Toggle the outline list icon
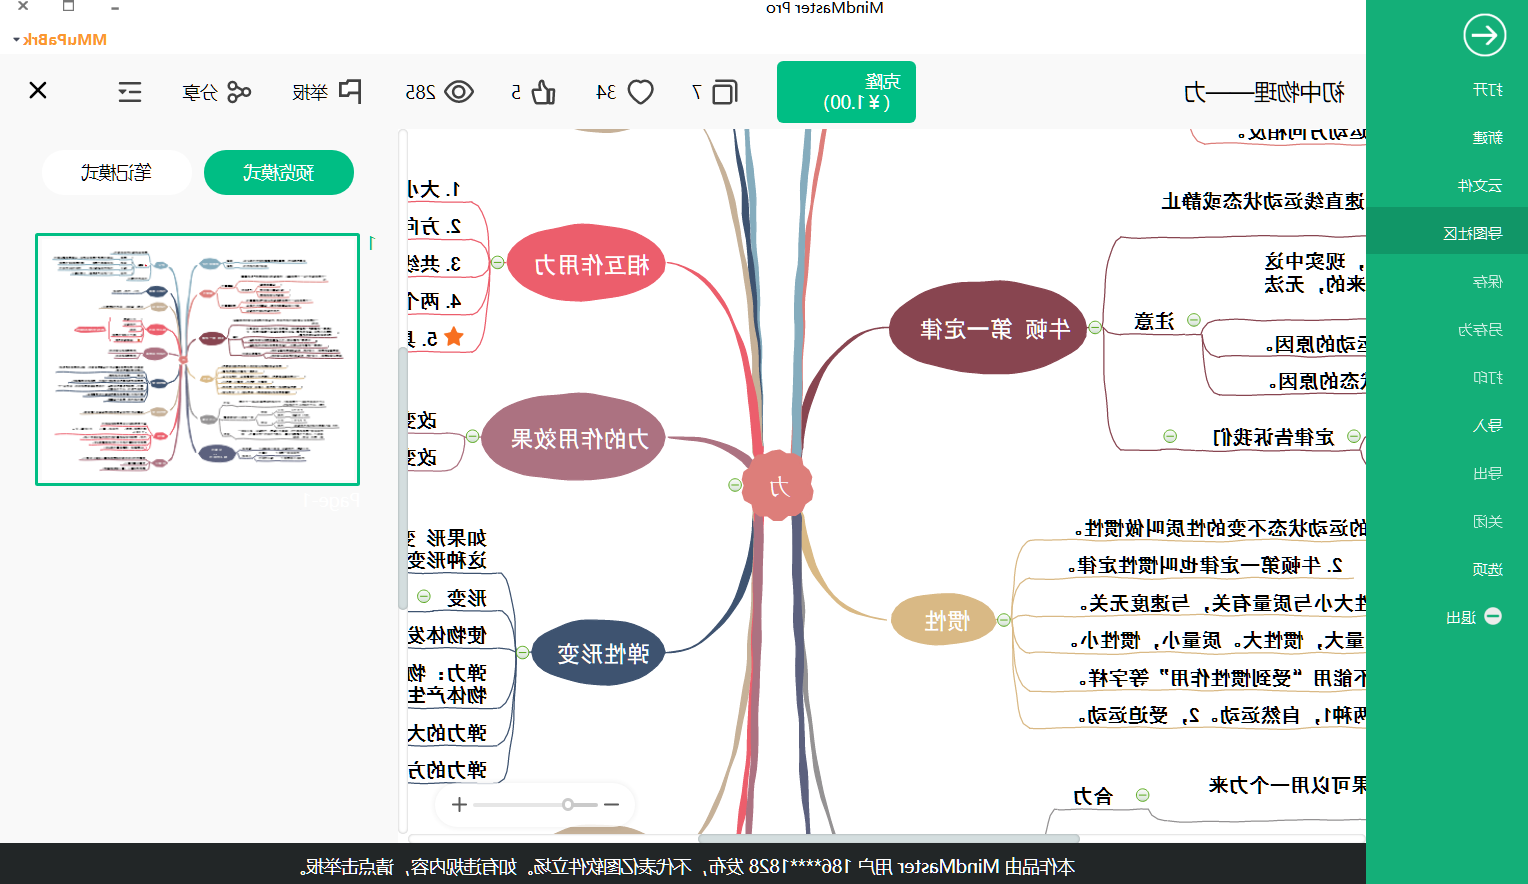Screen dimensions: 1528x884 click(x=130, y=92)
